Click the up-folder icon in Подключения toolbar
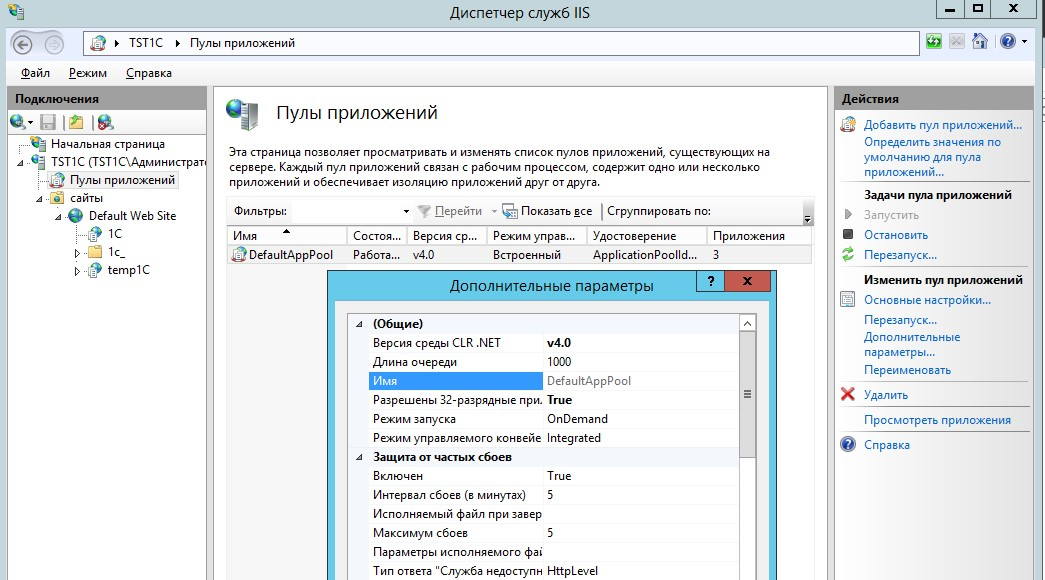Viewport: 1045px width, 580px height. point(76,122)
